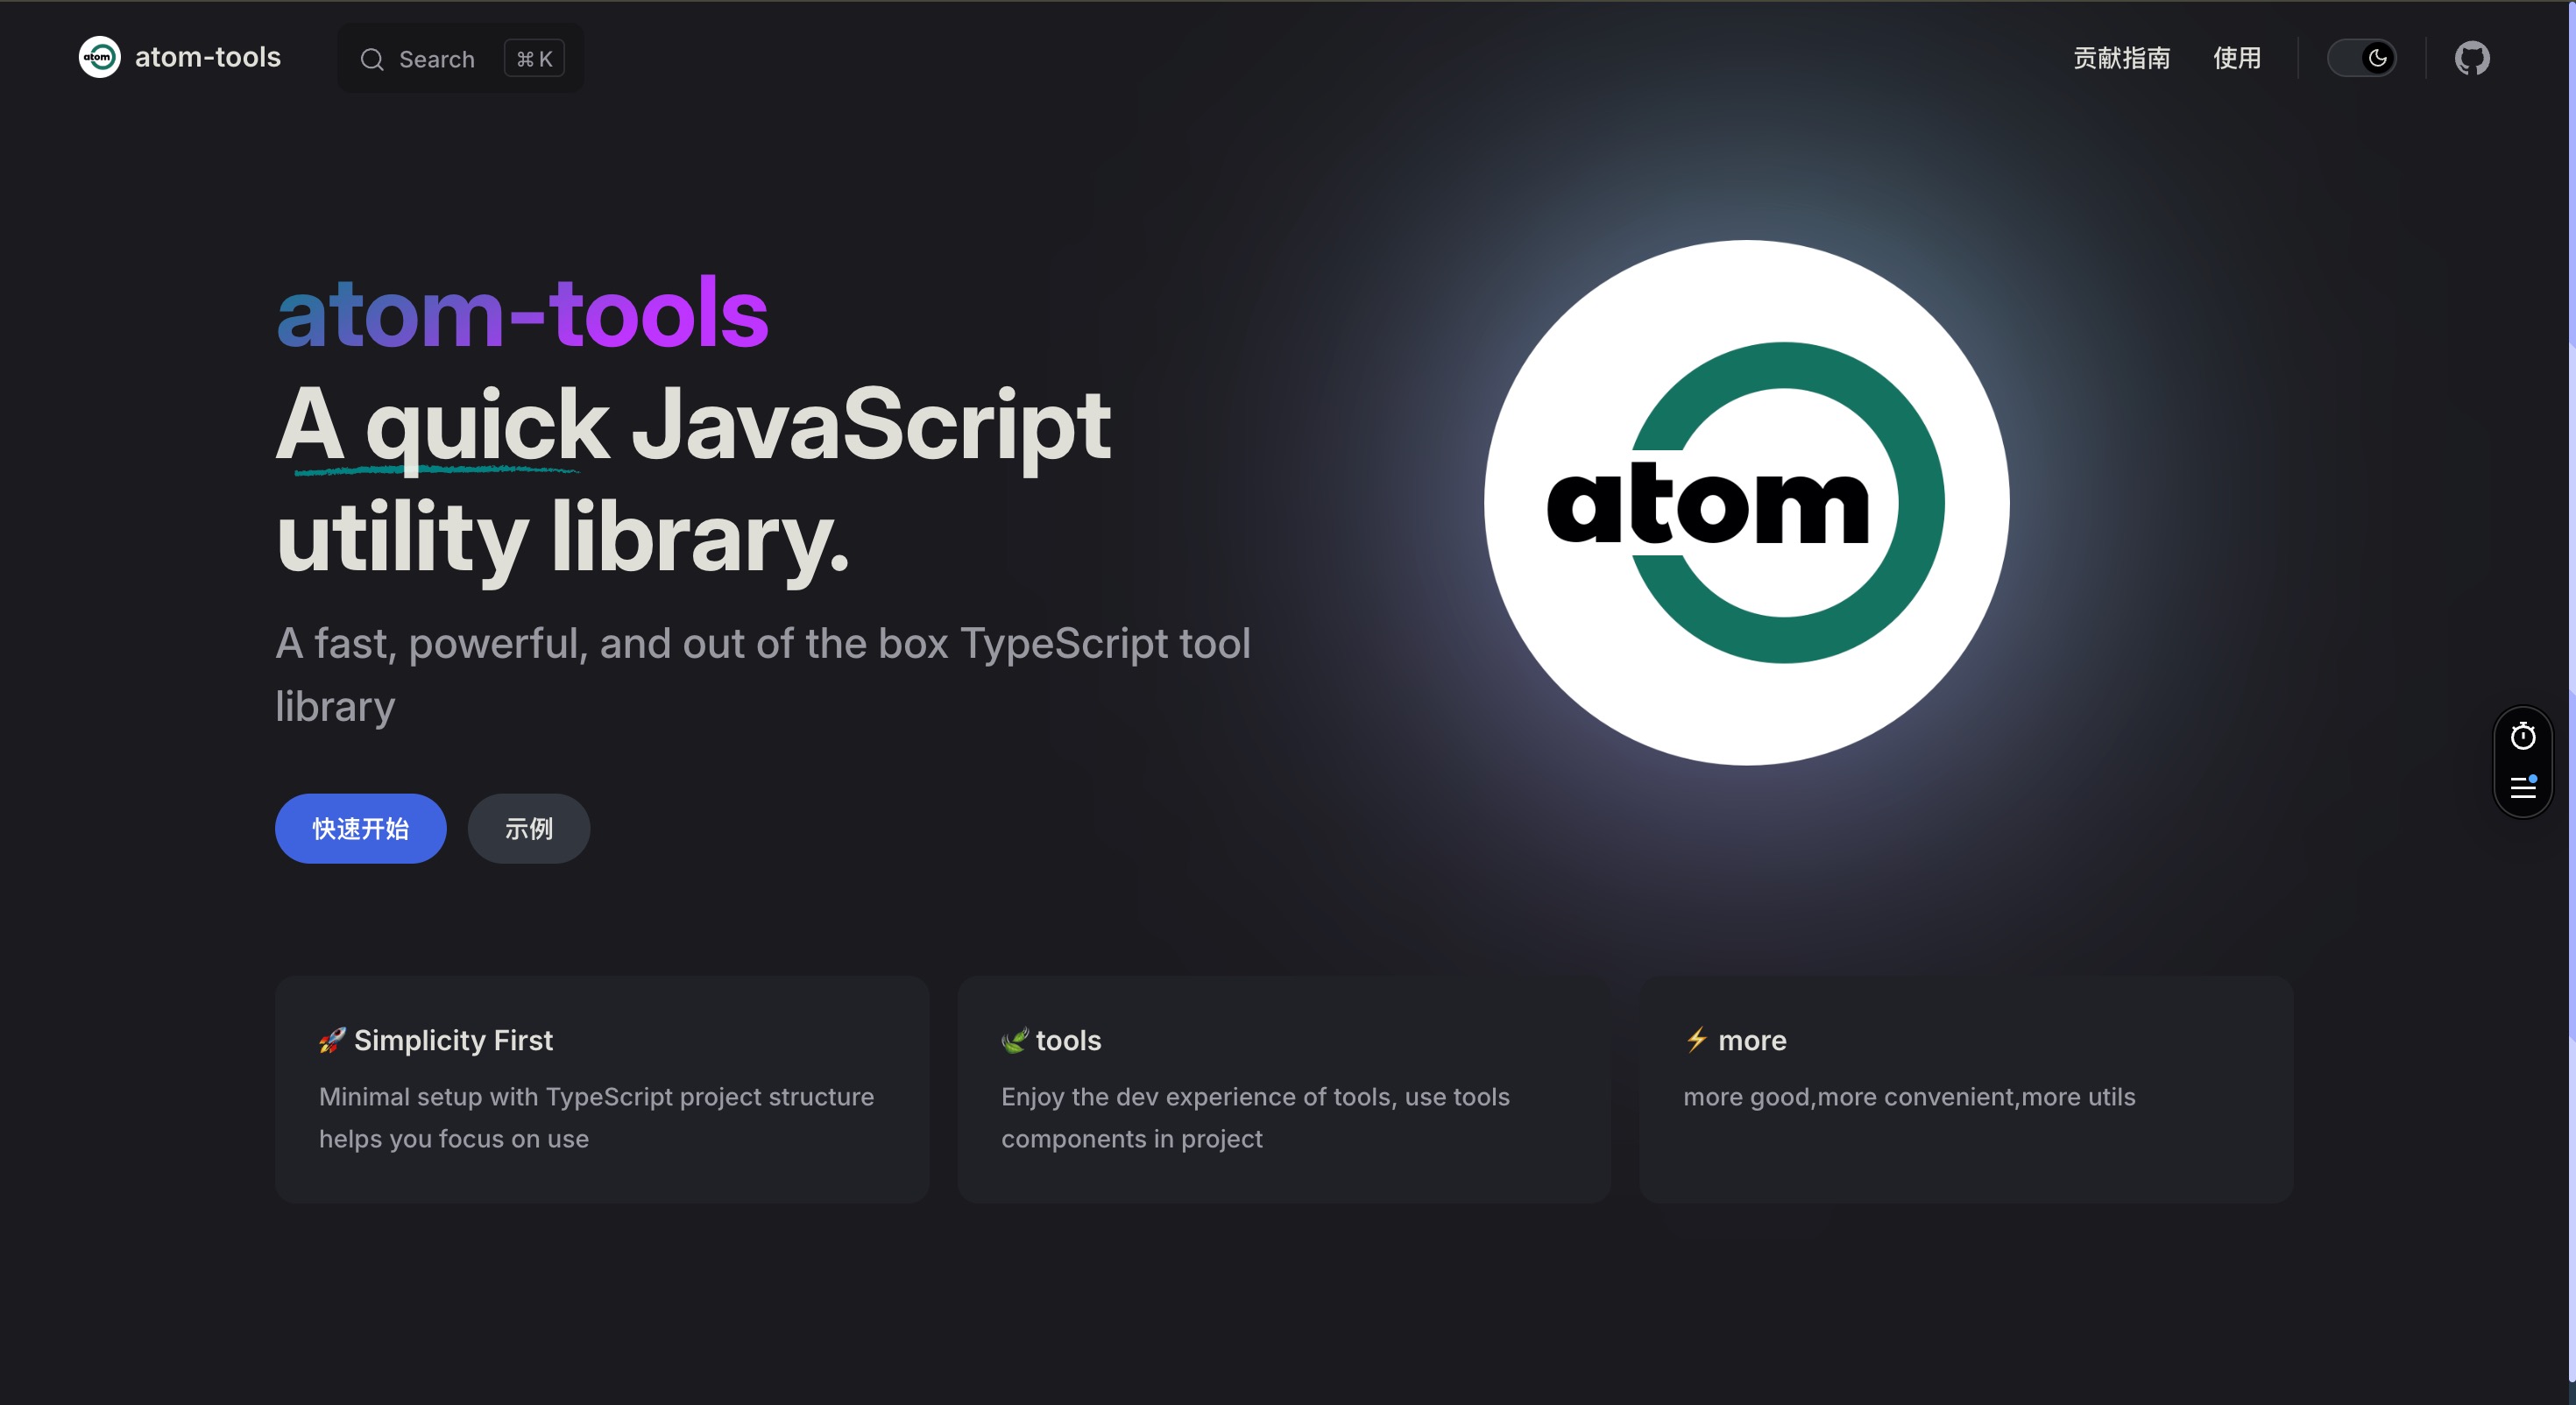Image resolution: width=2576 pixels, height=1405 pixels.
Task: Click the search magnifier icon
Action: tap(372, 60)
